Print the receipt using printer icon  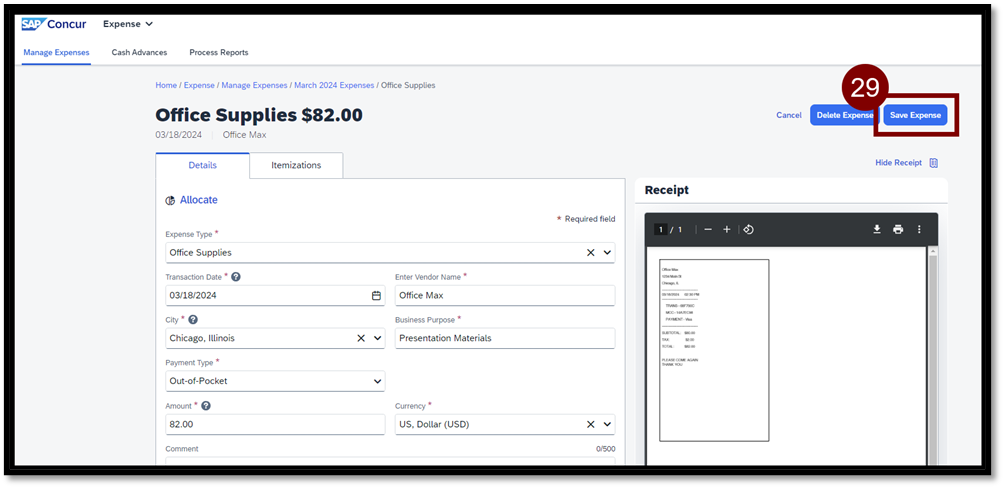tap(898, 230)
